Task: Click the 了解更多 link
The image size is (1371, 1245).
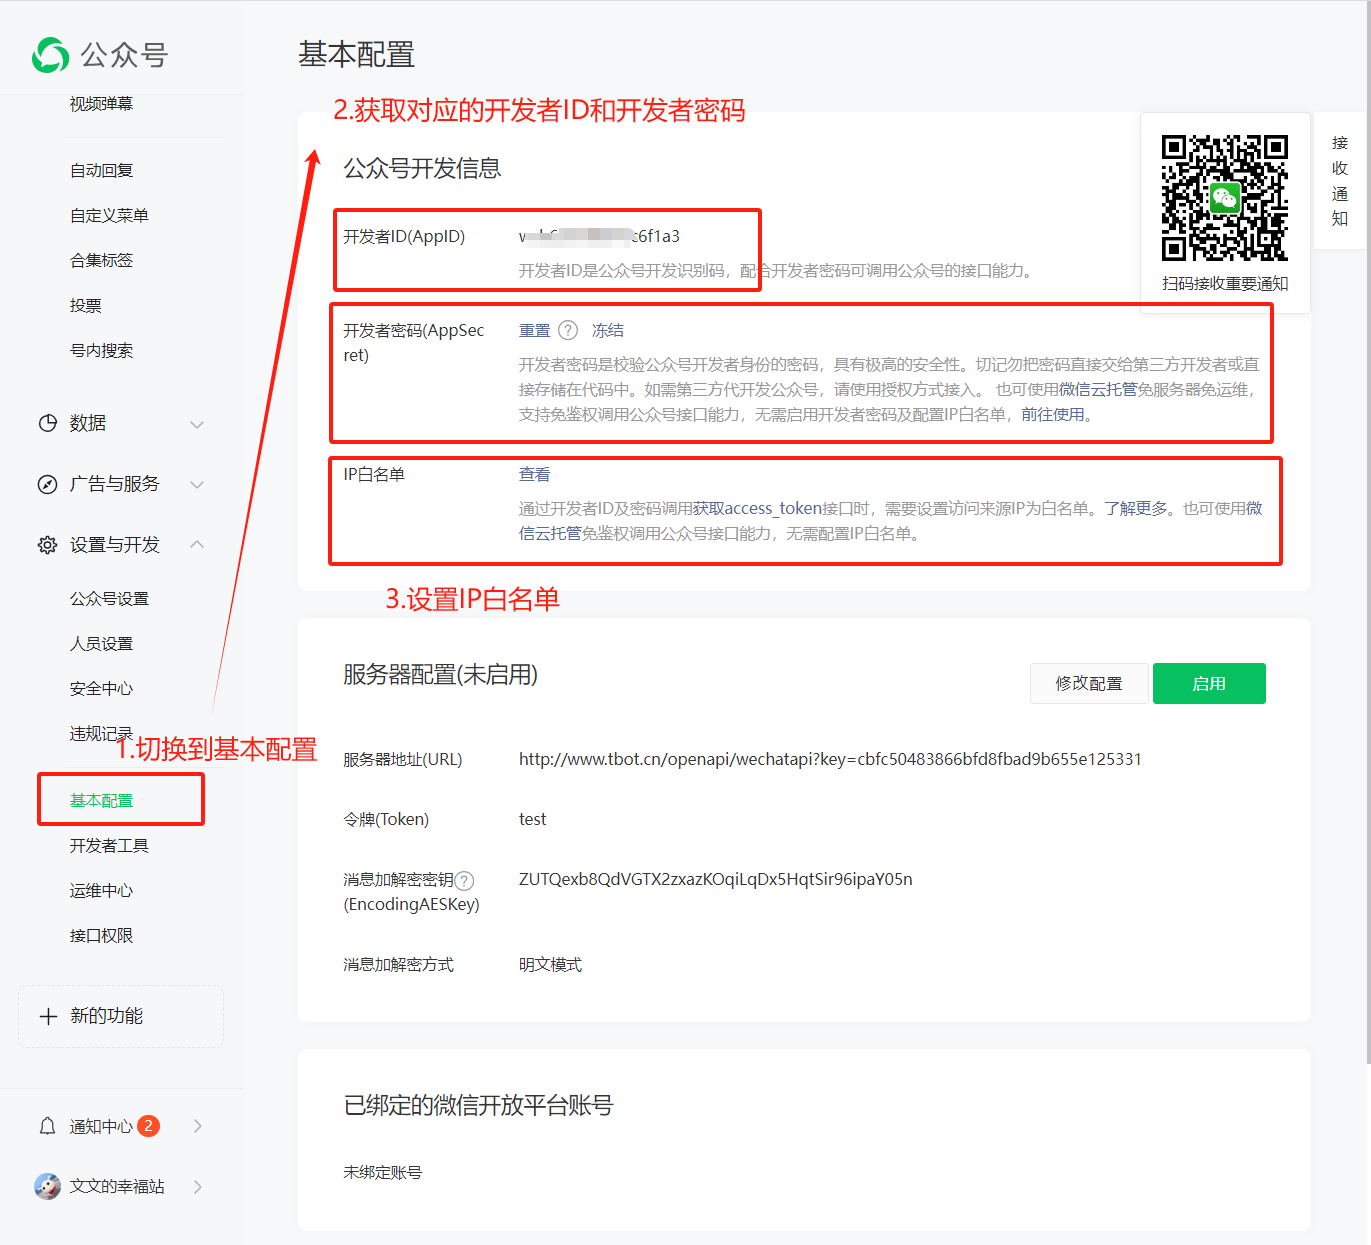Action: pos(1136,509)
